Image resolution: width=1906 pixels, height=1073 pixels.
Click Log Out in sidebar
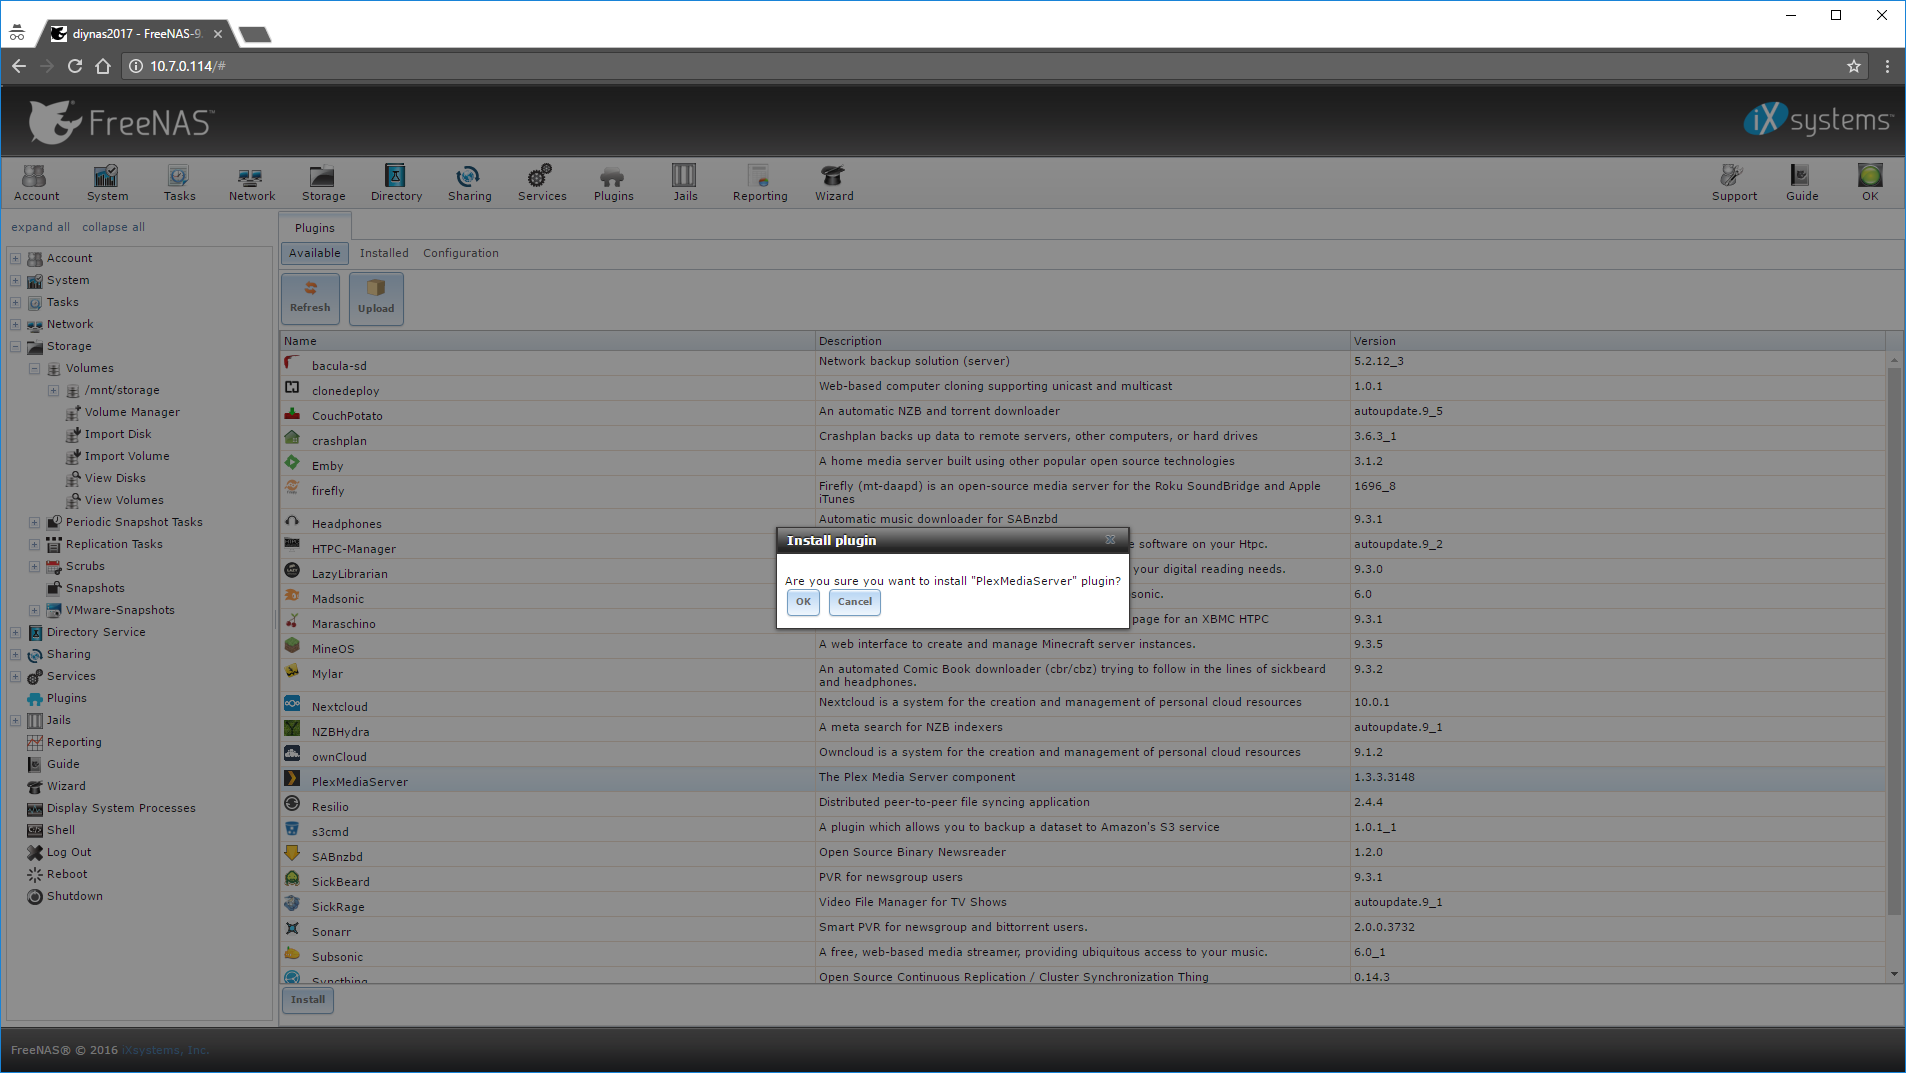pos(69,852)
